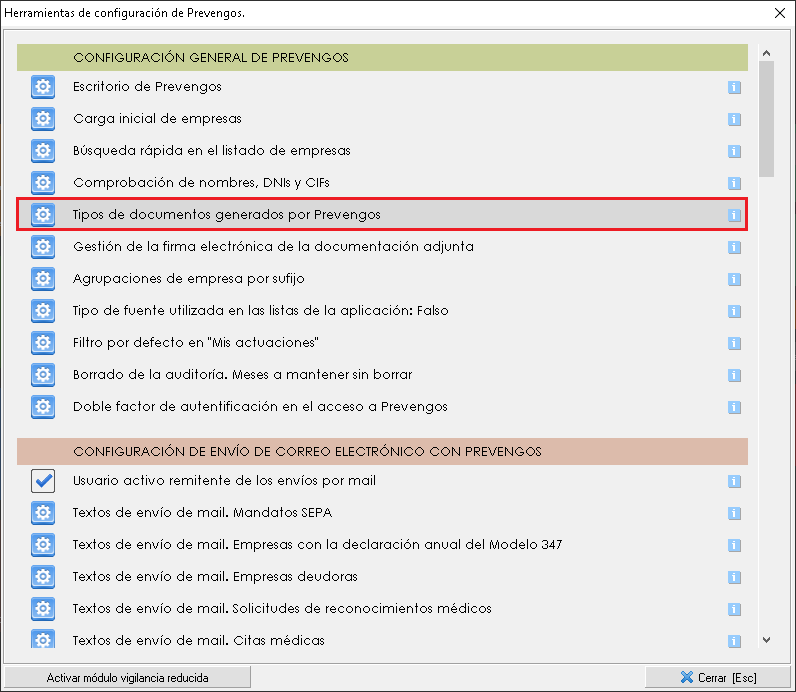Select Comprobación de nombres, DNIs y CIFs
Viewport: 796px width, 692px height.
click(202, 183)
